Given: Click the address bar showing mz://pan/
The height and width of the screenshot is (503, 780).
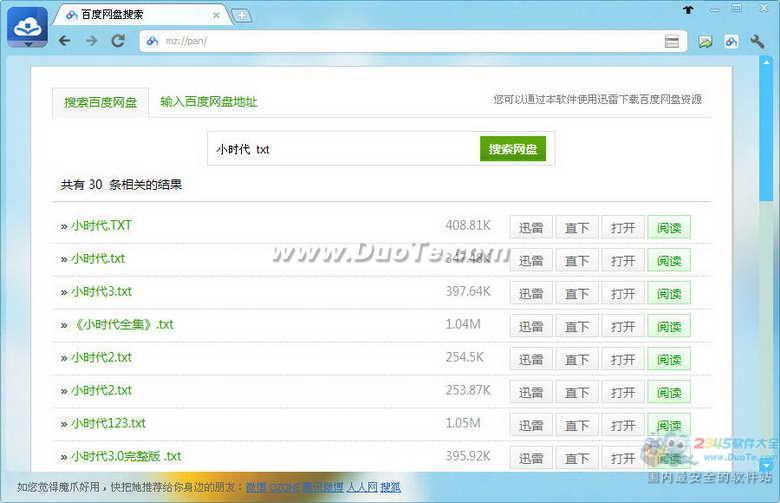Looking at the screenshot, I should (413, 41).
